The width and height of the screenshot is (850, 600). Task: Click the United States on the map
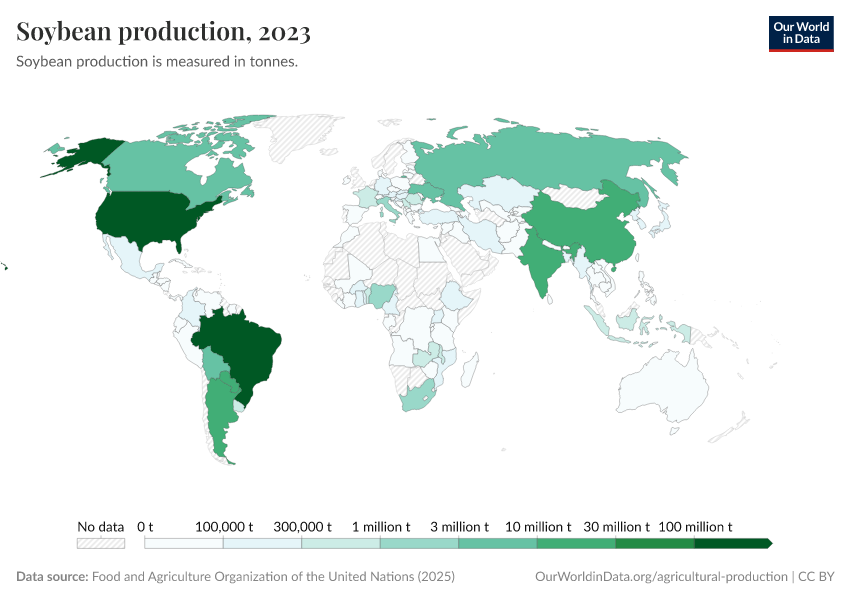150,217
